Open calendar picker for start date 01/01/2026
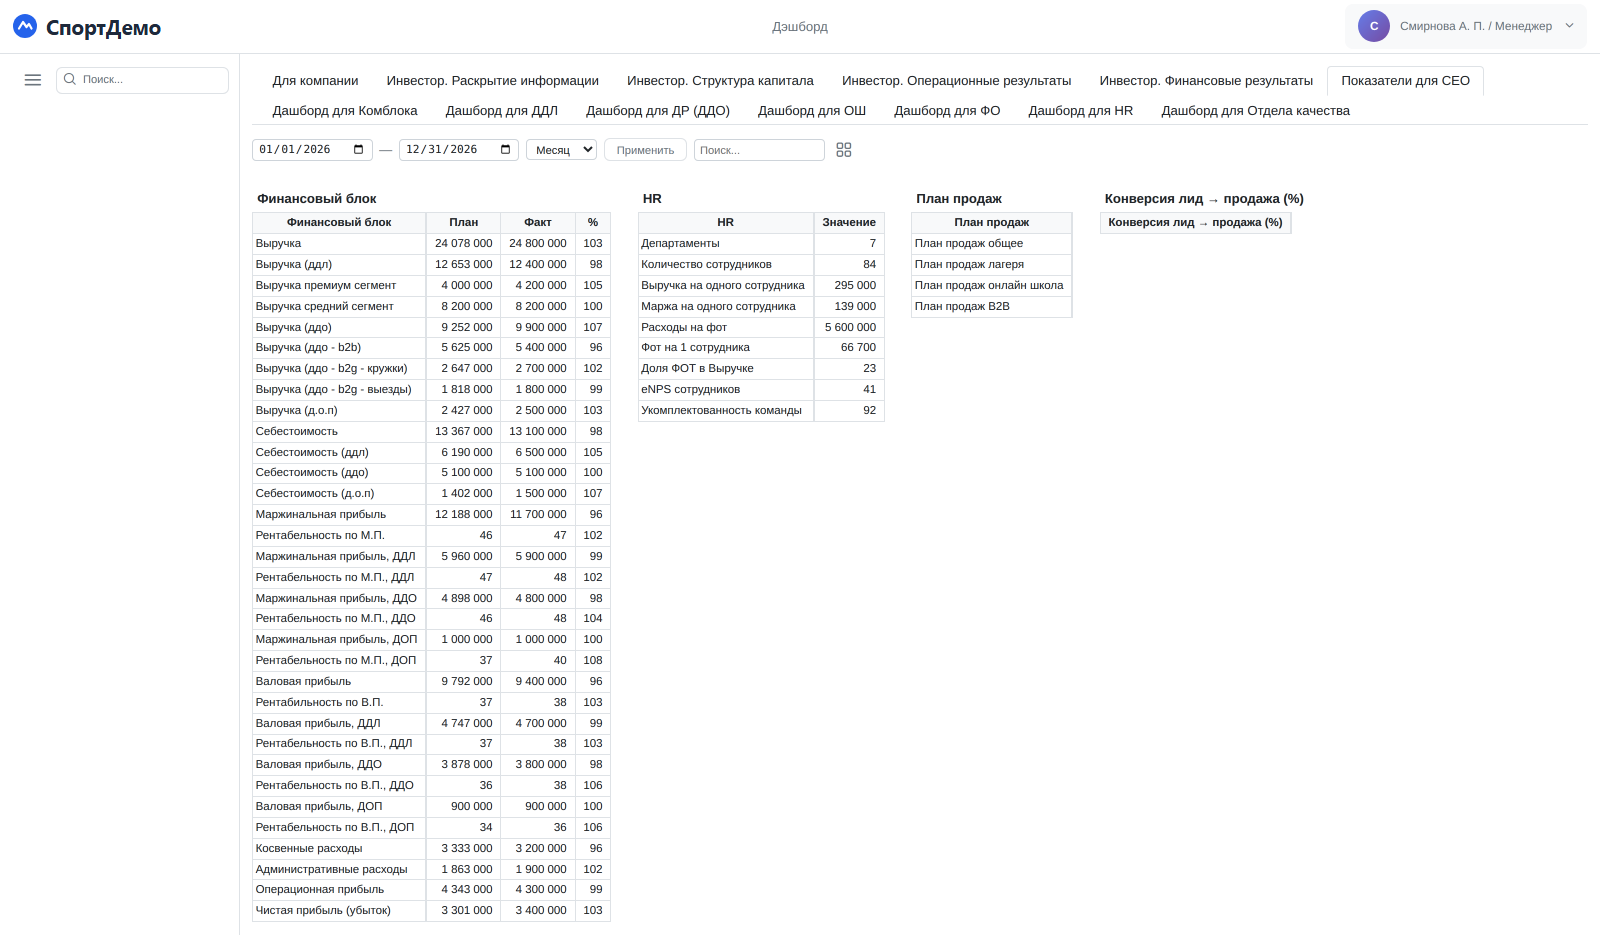 click(x=359, y=150)
